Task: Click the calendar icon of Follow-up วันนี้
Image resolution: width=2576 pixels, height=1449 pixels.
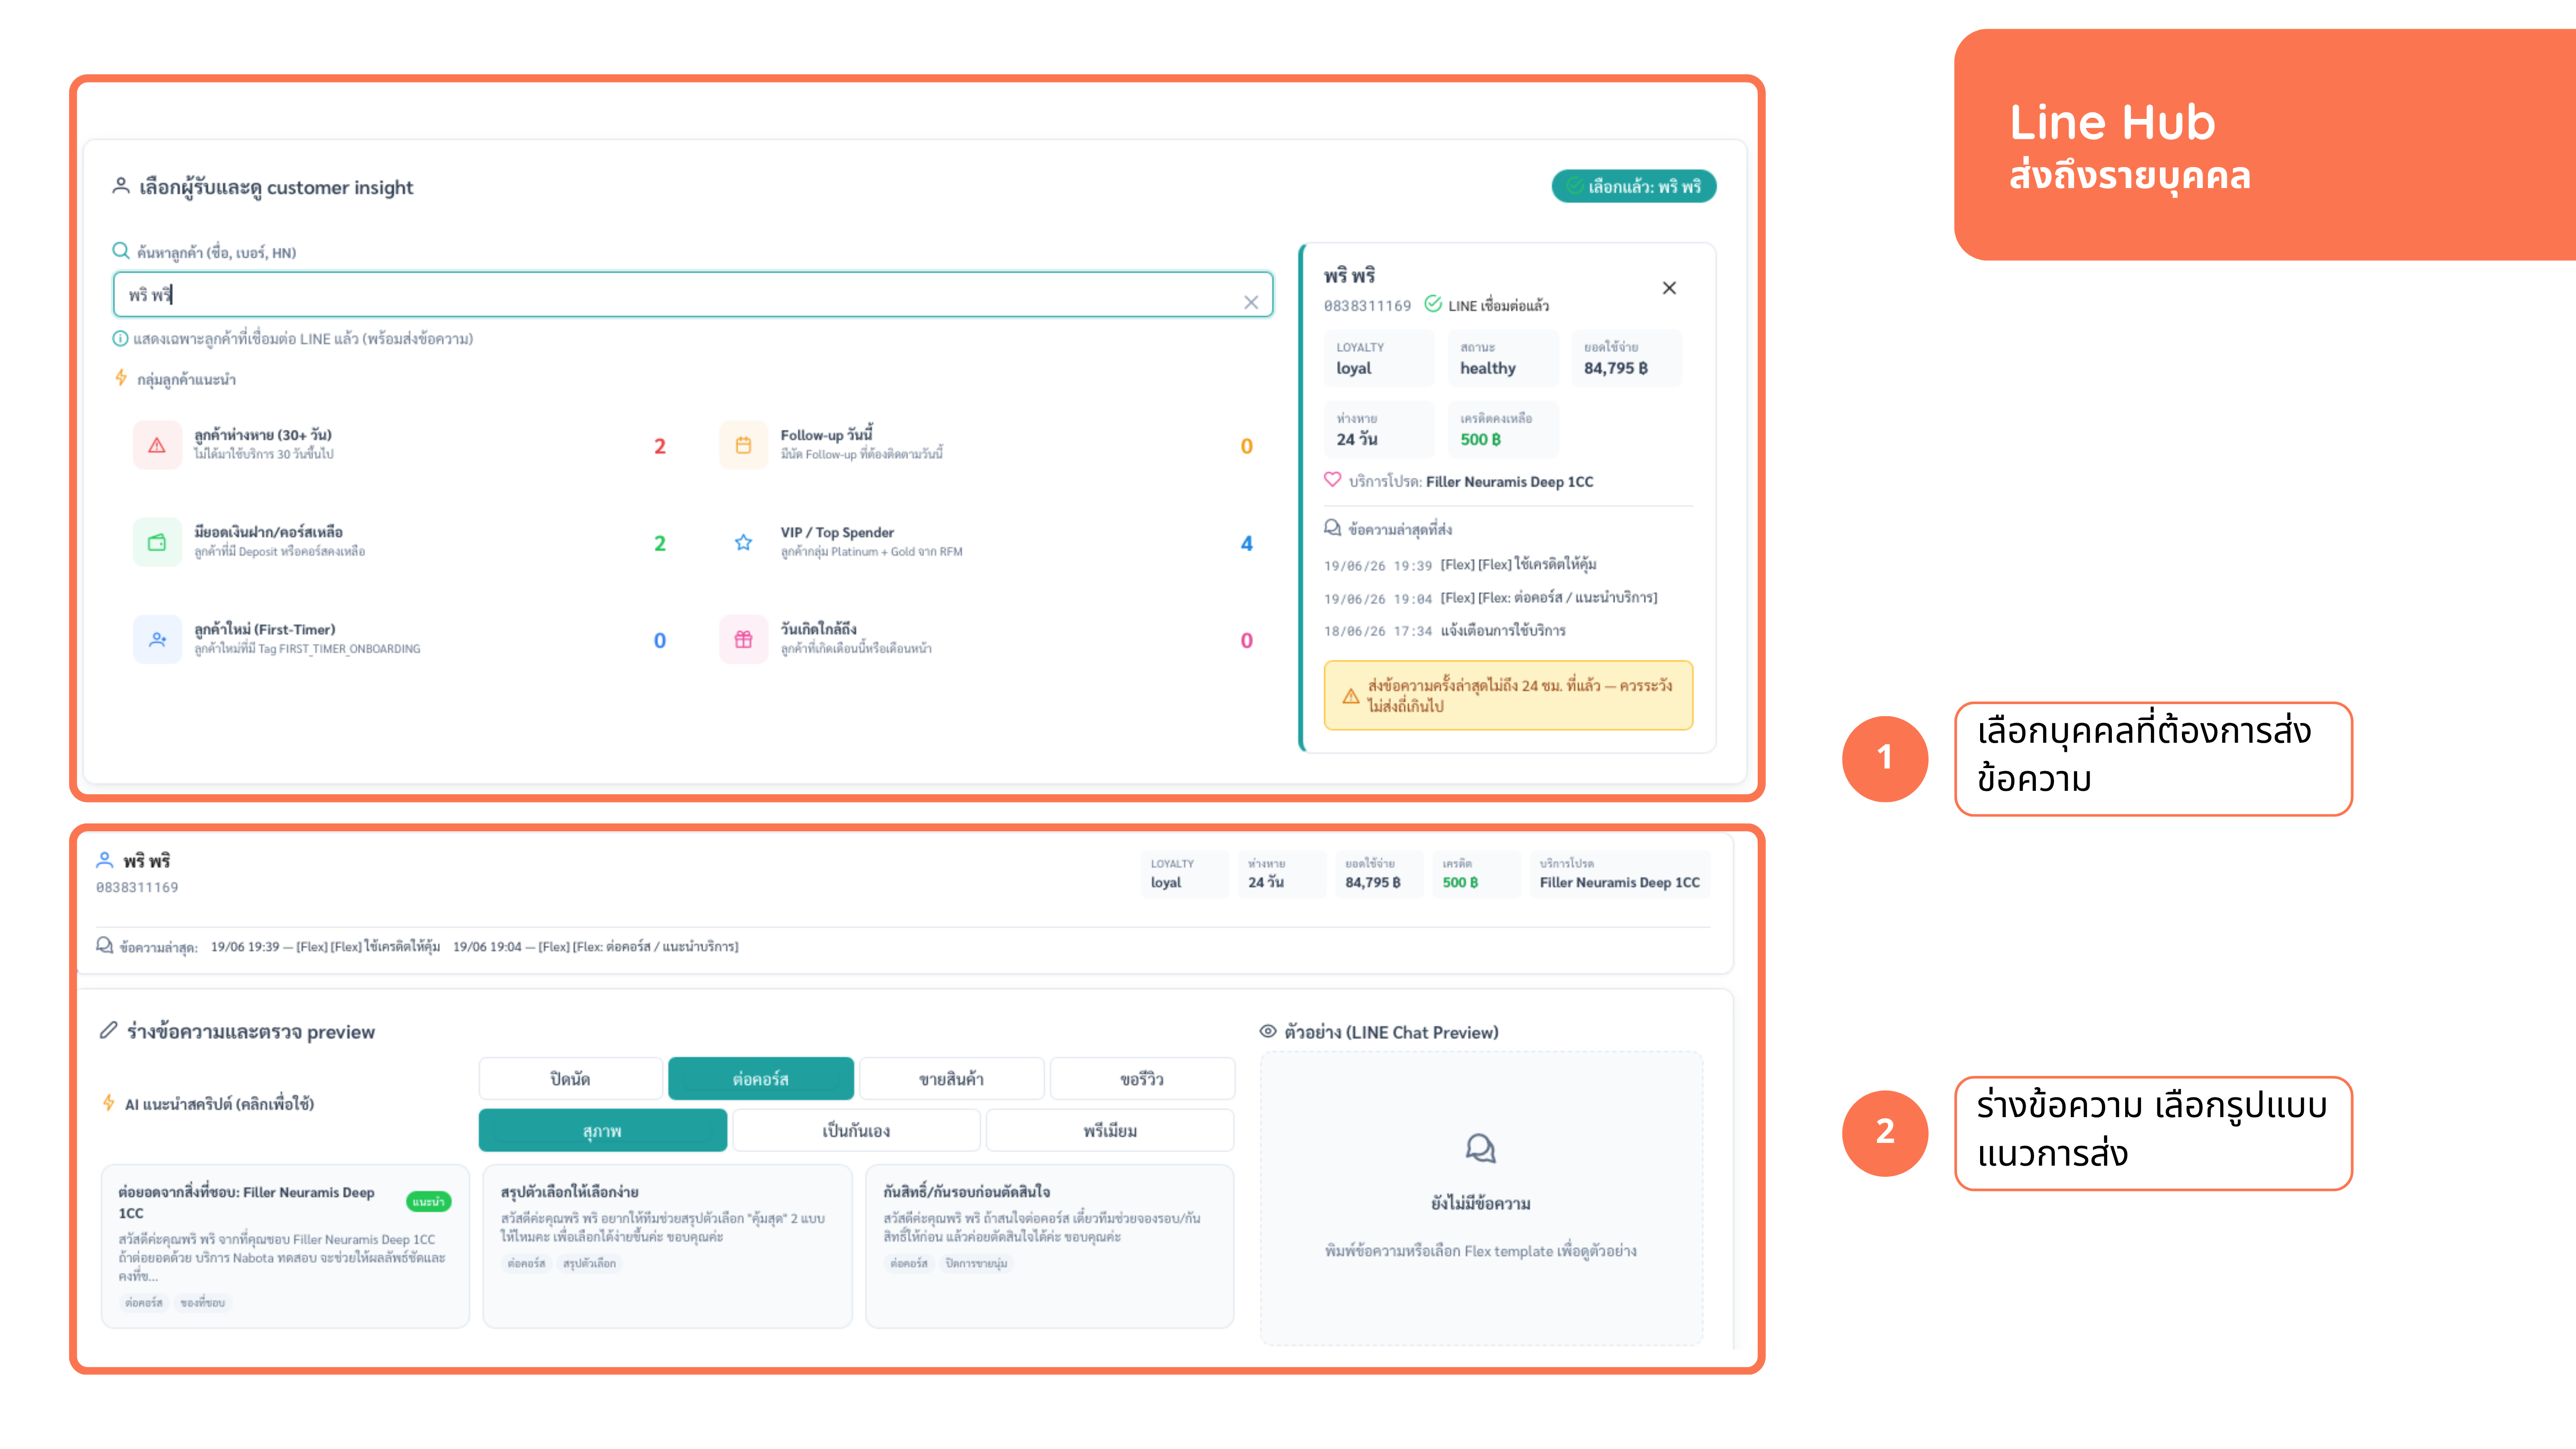Action: (743, 445)
